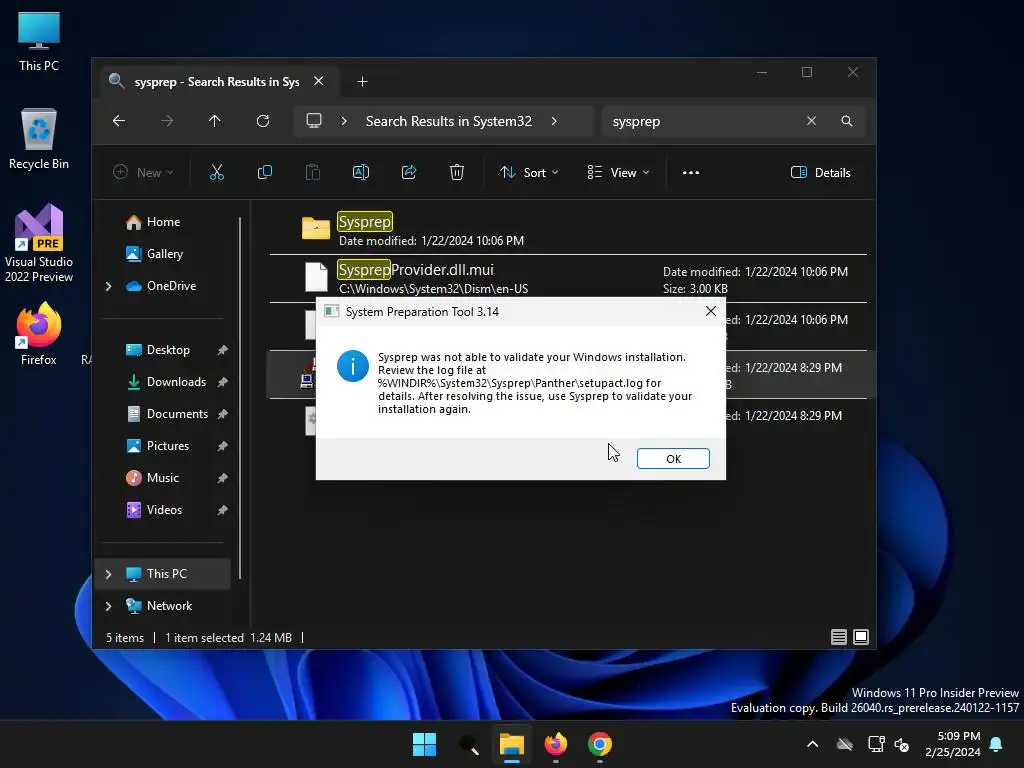Image resolution: width=1024 pixels, height=768 pixels.
Task: Open the clock and date flyout
Action: coord(953,744)
